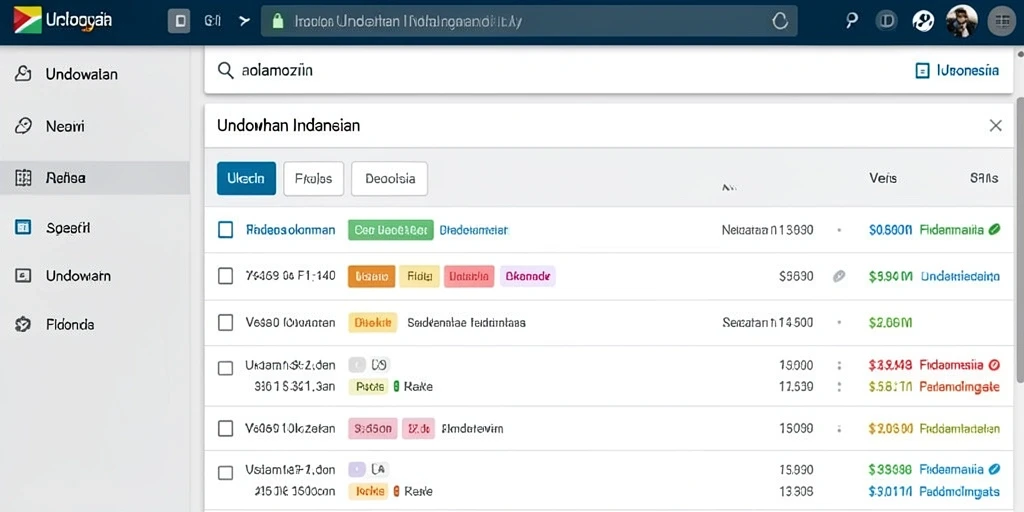Click the magnifier icon in search field
Image resolution: width=1024 pixels, height=512 pixels.
pyautogui.click(x=225, y=71)
